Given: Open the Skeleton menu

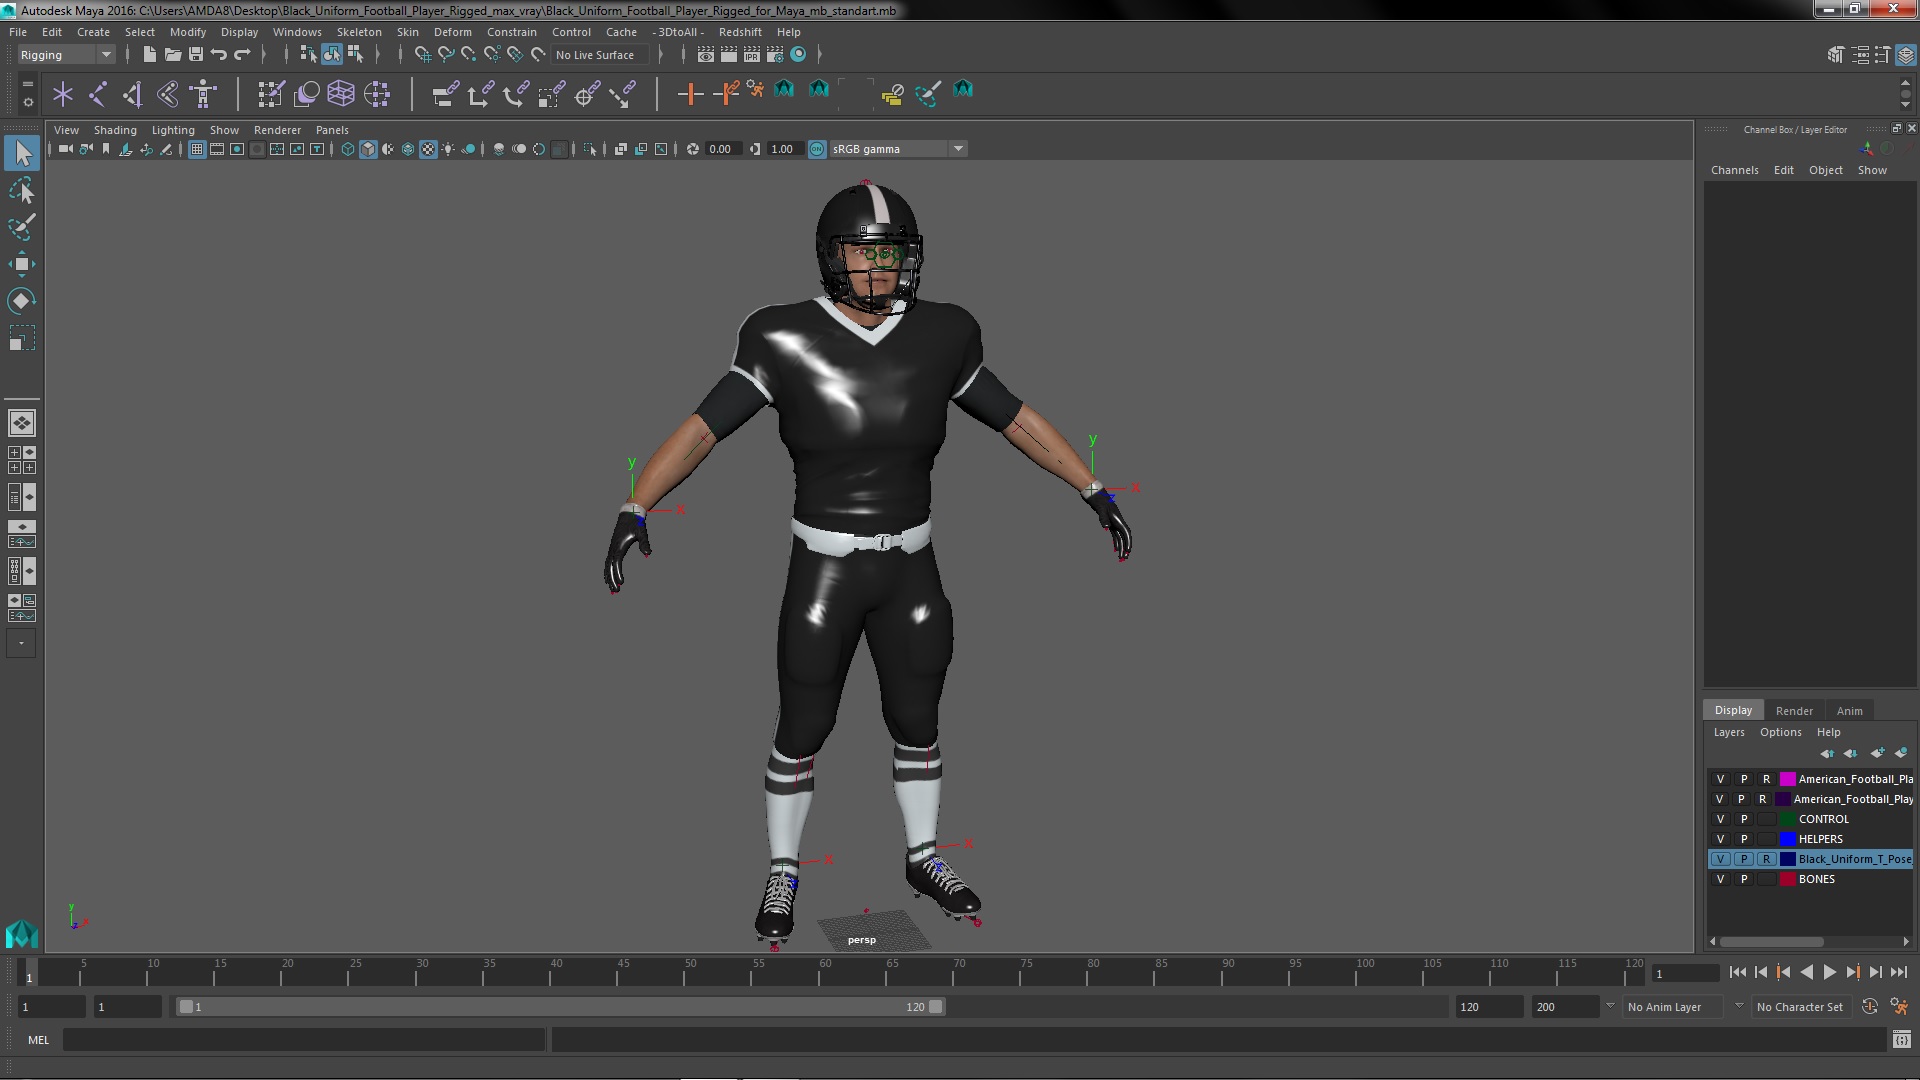Looking at the screenshot, I should click(358, 32).
